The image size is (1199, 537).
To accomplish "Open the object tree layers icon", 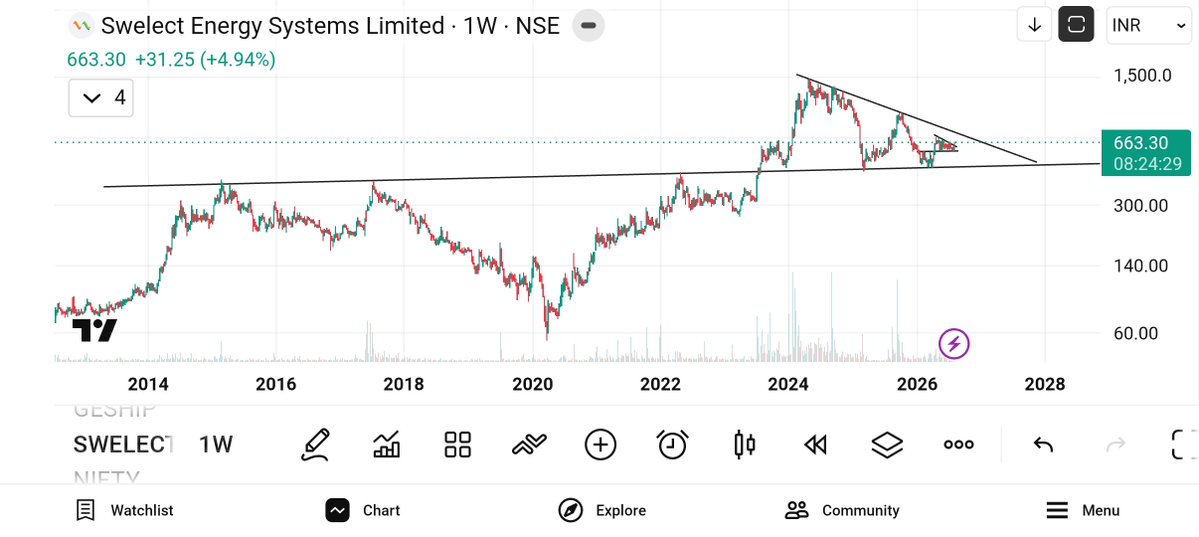I will point(887,444).
